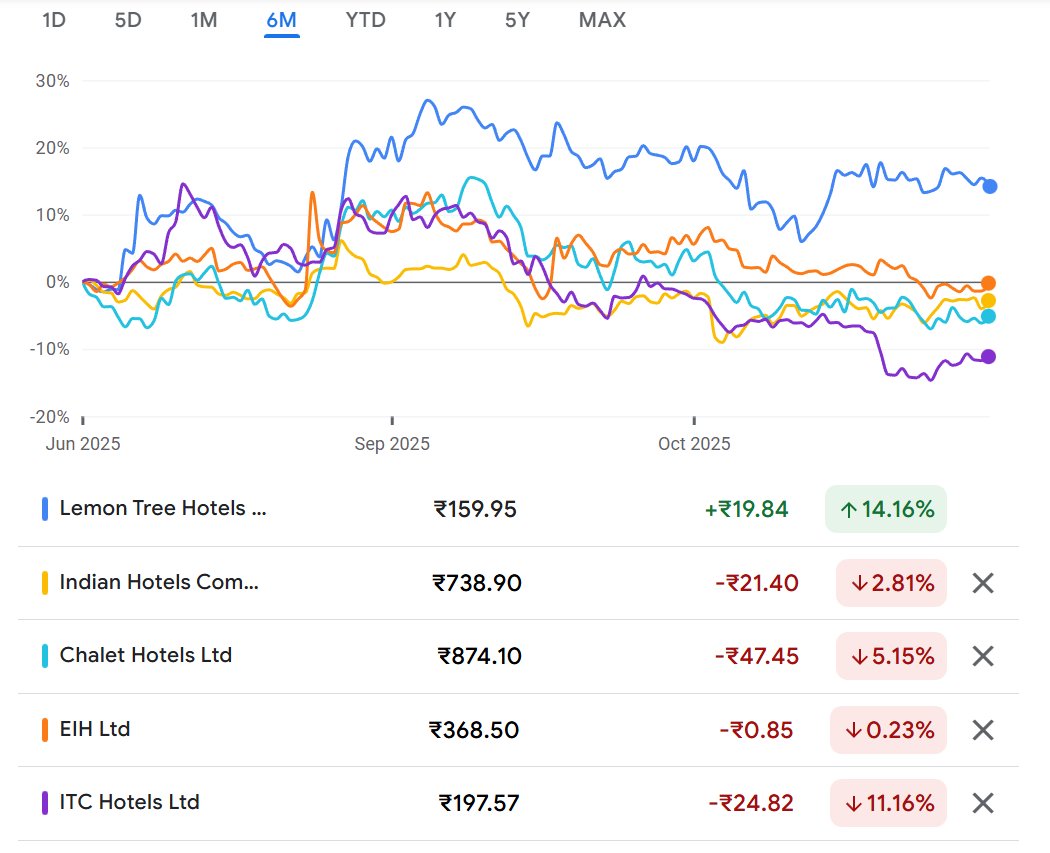Screen dimensions: 1050x853
Task: Click the blue Lemon Tree endpoint dot on chart
Action: pos(989,185)
